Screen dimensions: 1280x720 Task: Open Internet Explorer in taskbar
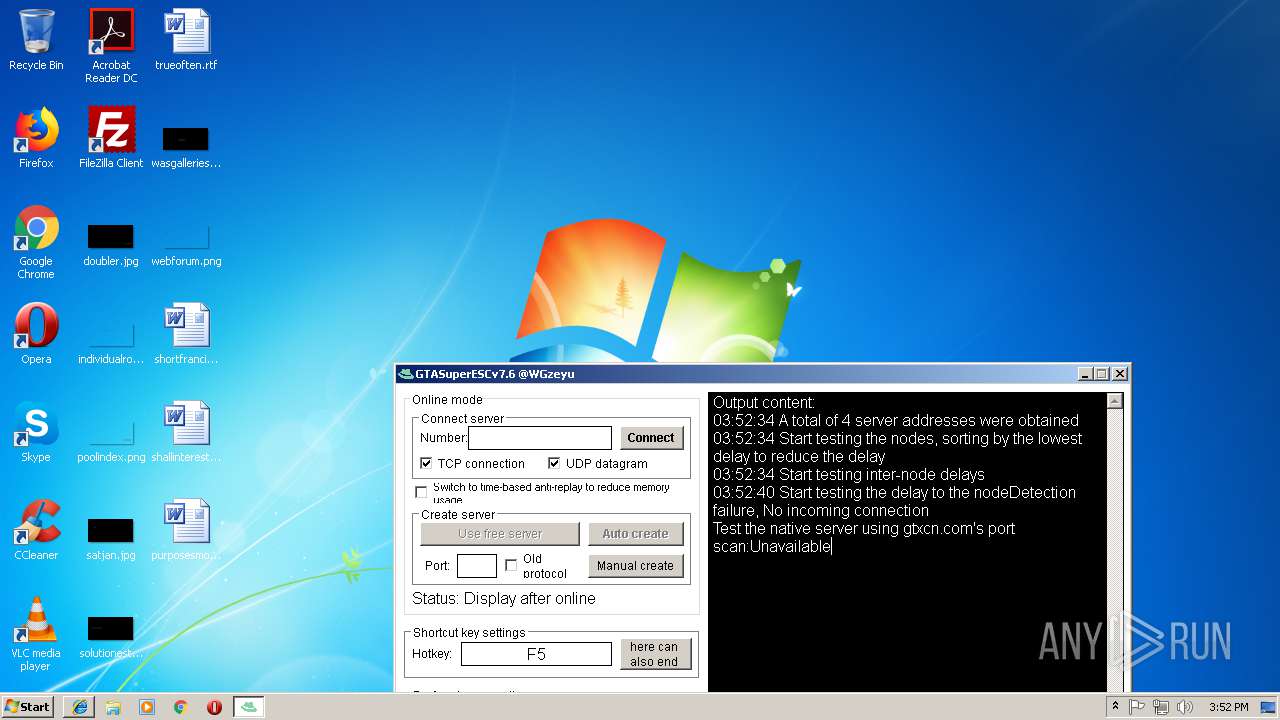point(80,707)
